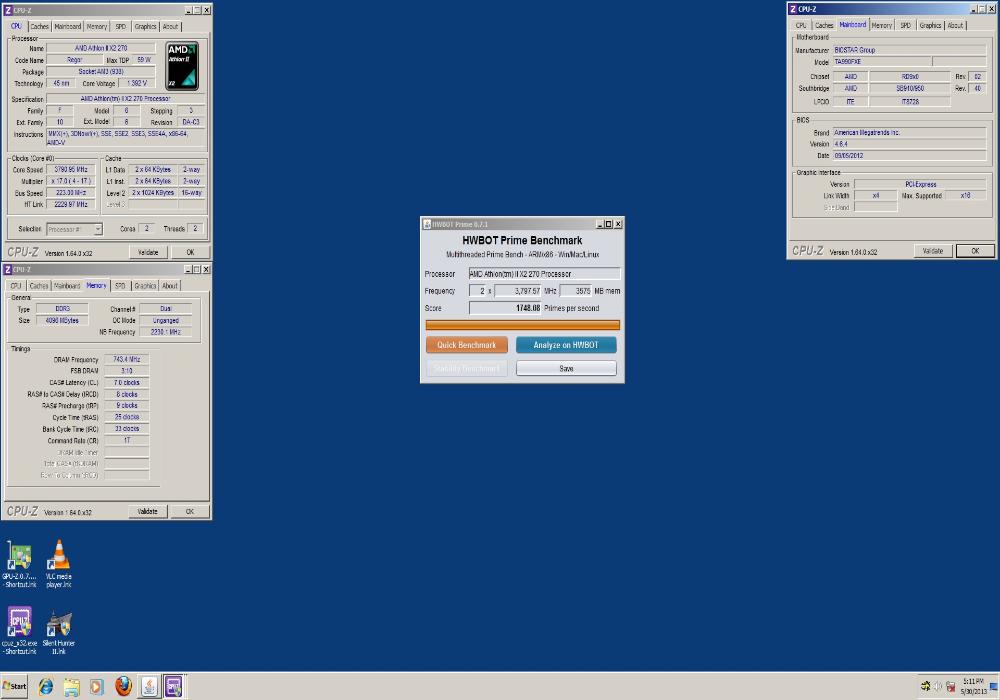Click the benchmark progress bar
The image size is (1000, 700).
522,325
